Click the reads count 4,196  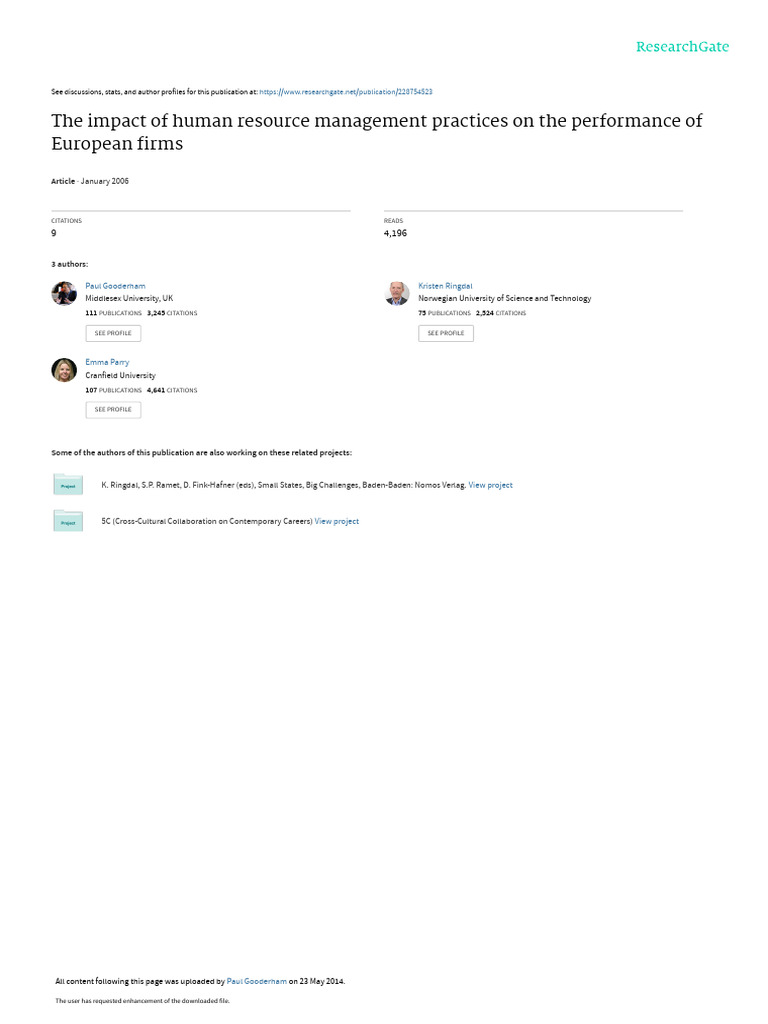(x=395, y=233)
